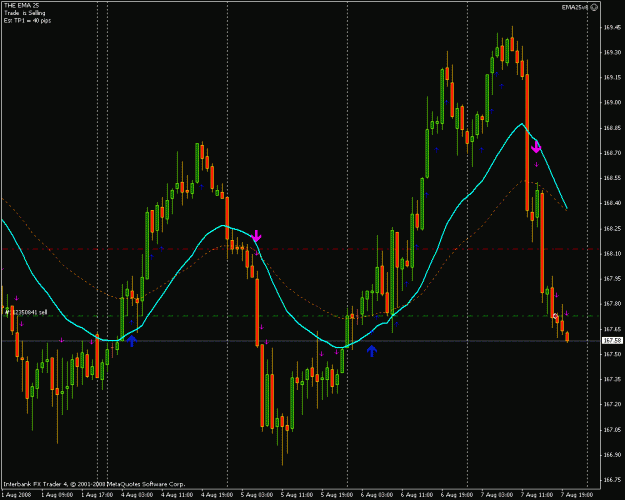
Task: Click the 169.45 price scale label
Action: 613,27
